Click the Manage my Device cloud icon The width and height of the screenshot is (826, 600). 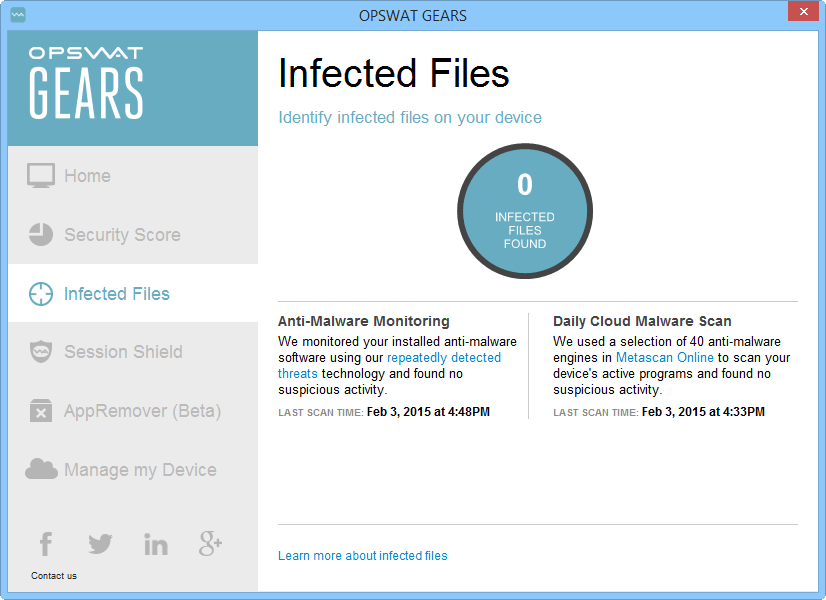(x=41, y=469)
